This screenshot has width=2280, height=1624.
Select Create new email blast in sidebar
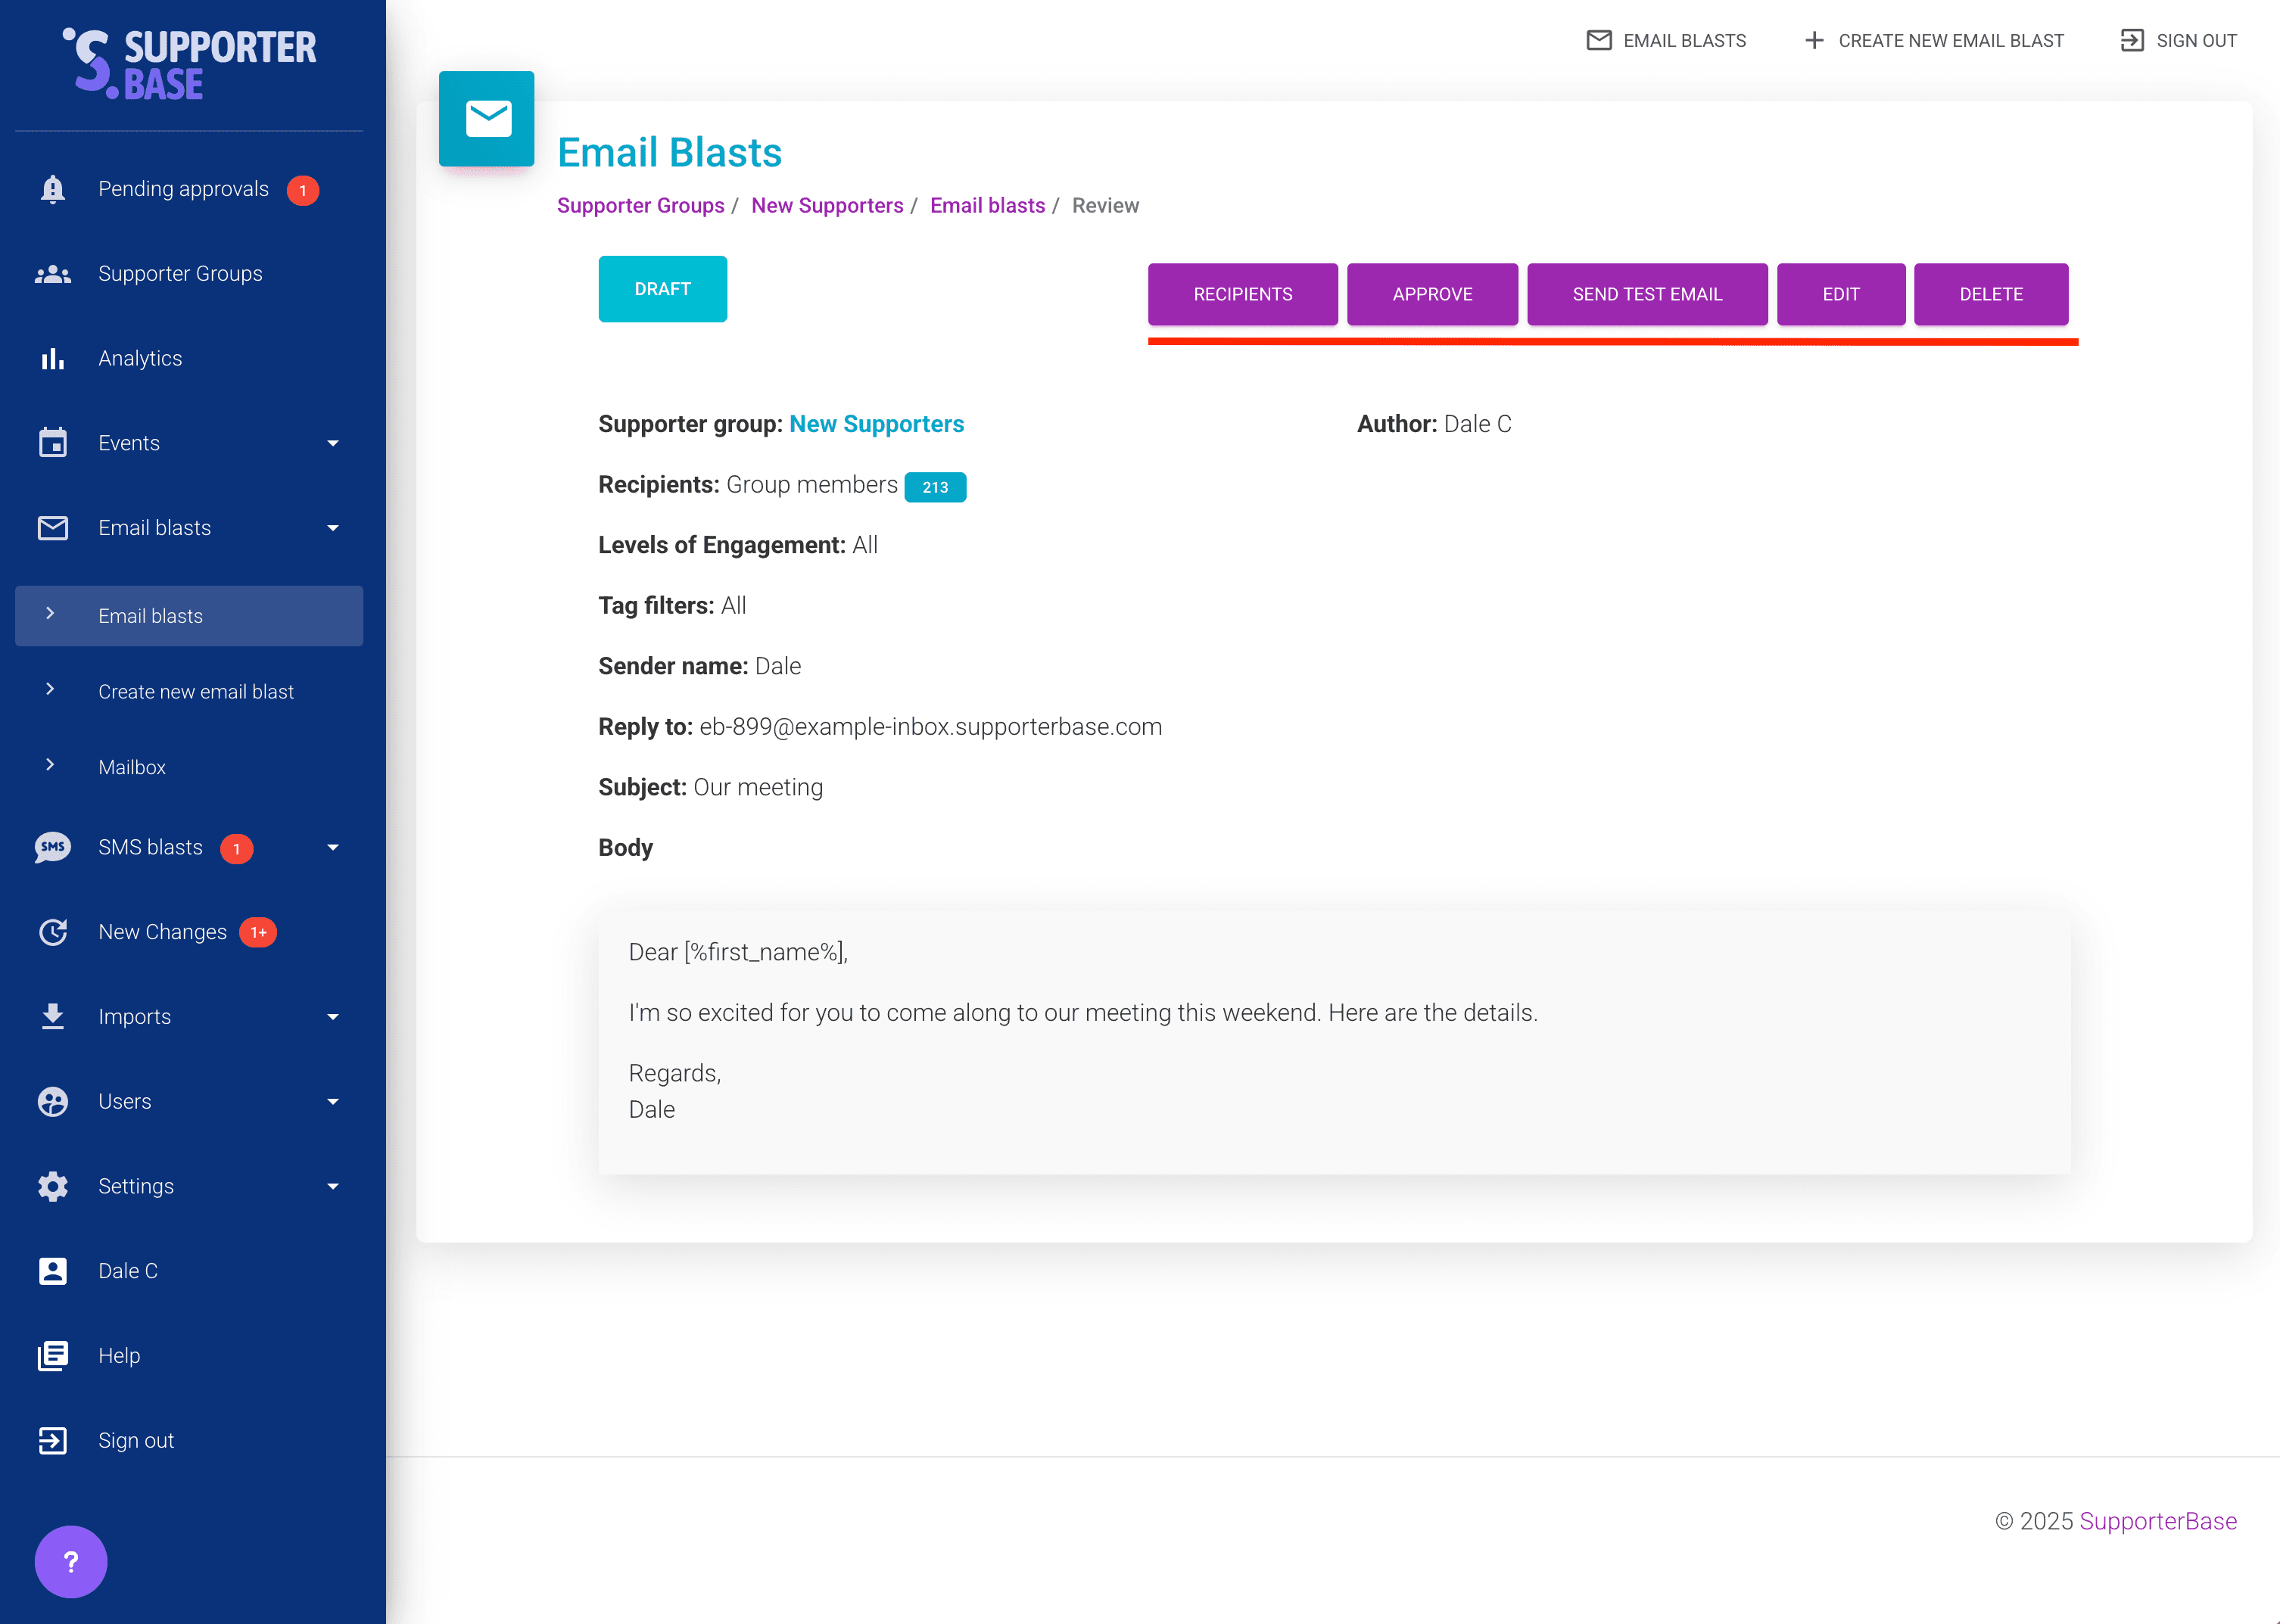(196, 692)
